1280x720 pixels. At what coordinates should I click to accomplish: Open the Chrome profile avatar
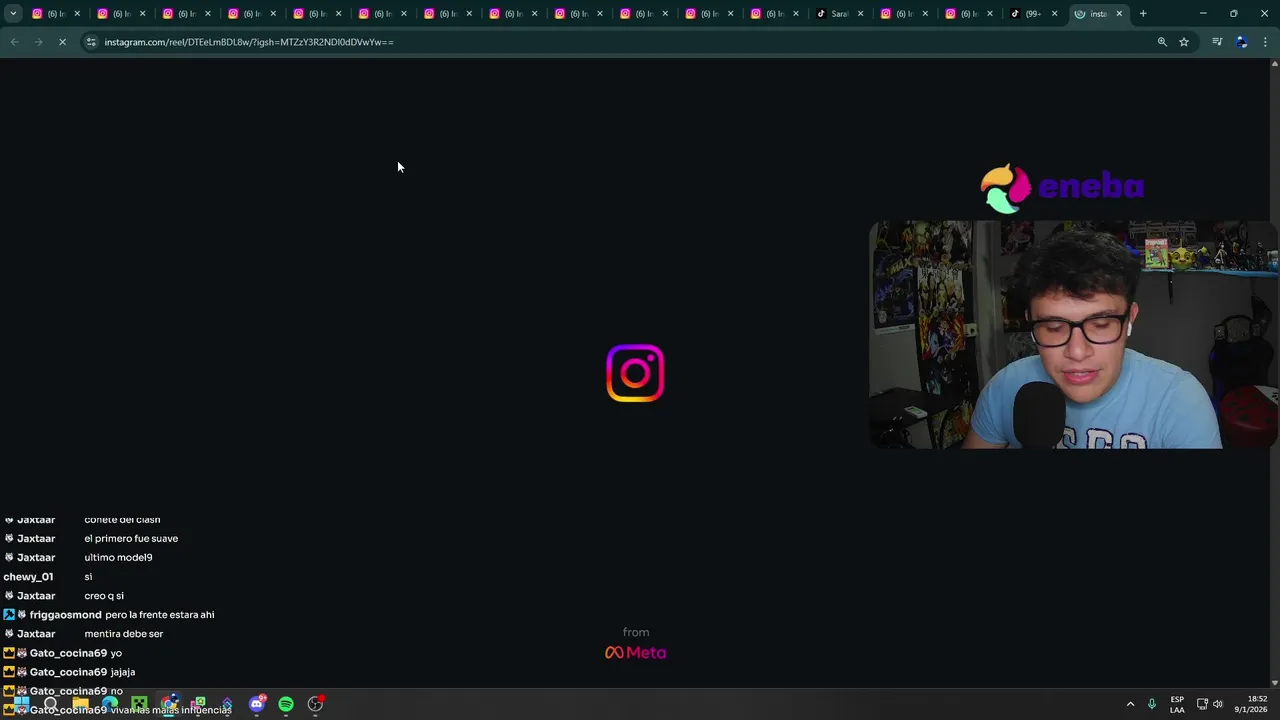point(1242,42)
